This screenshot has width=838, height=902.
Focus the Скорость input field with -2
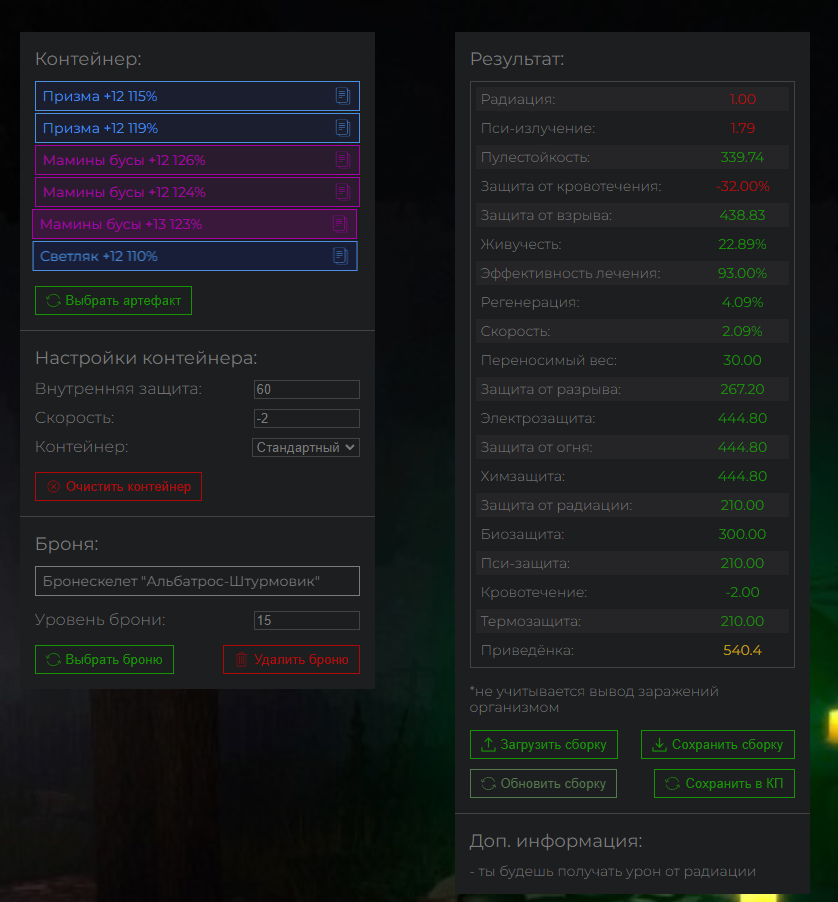(307, 418)
